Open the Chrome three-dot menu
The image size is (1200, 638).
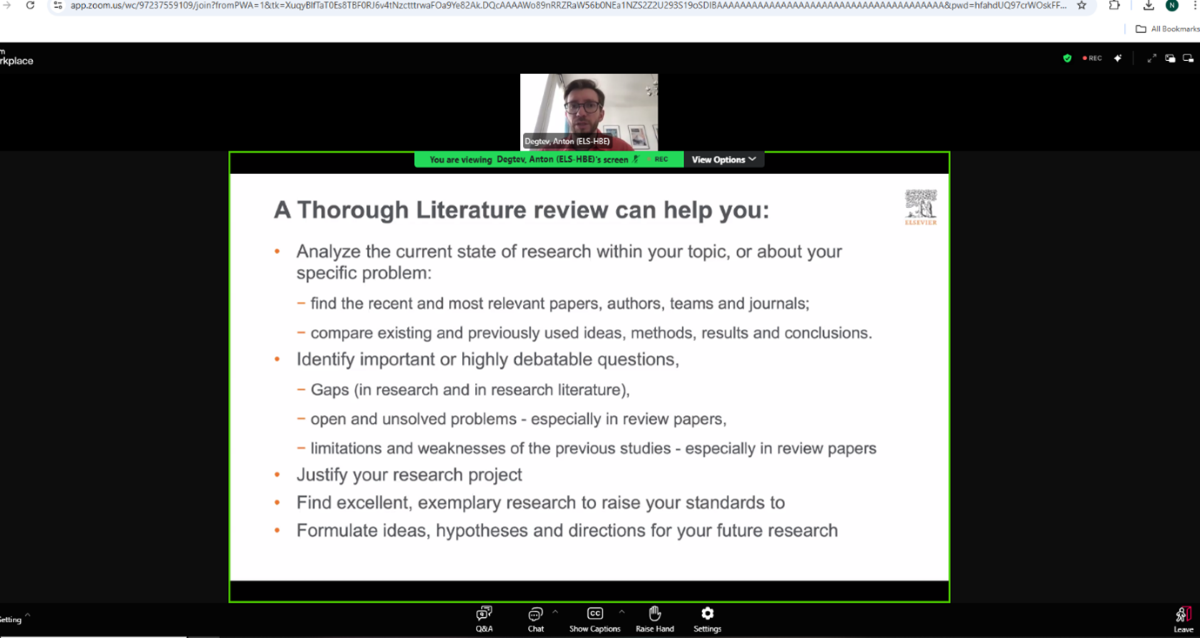[x=1194, y=5]
